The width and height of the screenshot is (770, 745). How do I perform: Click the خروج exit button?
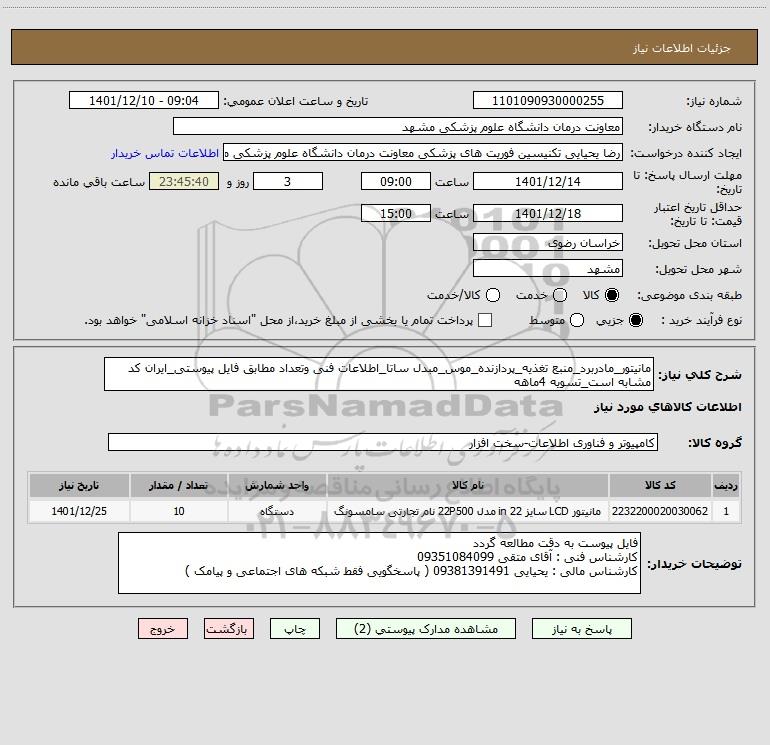click(163, 629)
